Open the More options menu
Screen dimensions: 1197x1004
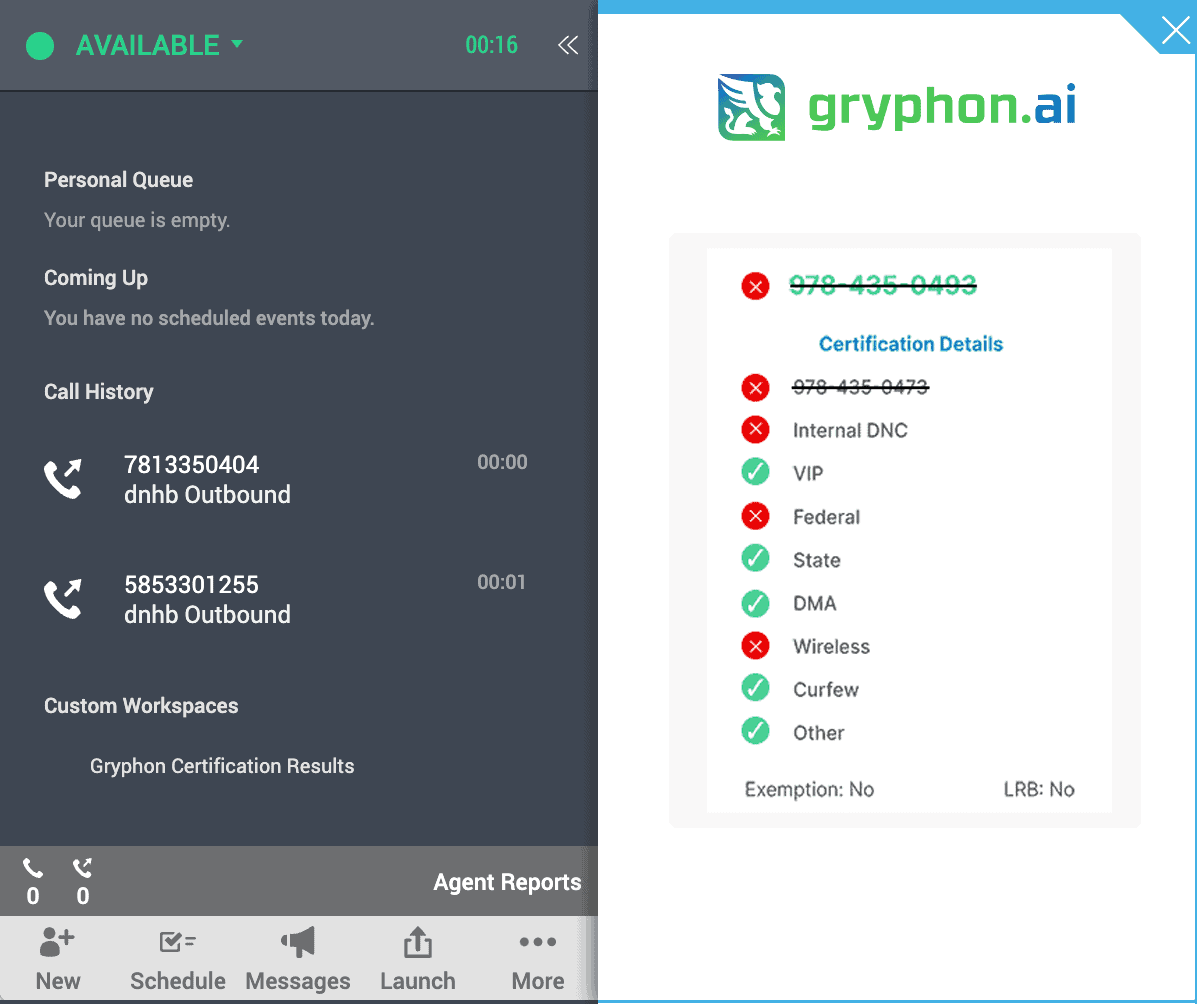[538, 959]
